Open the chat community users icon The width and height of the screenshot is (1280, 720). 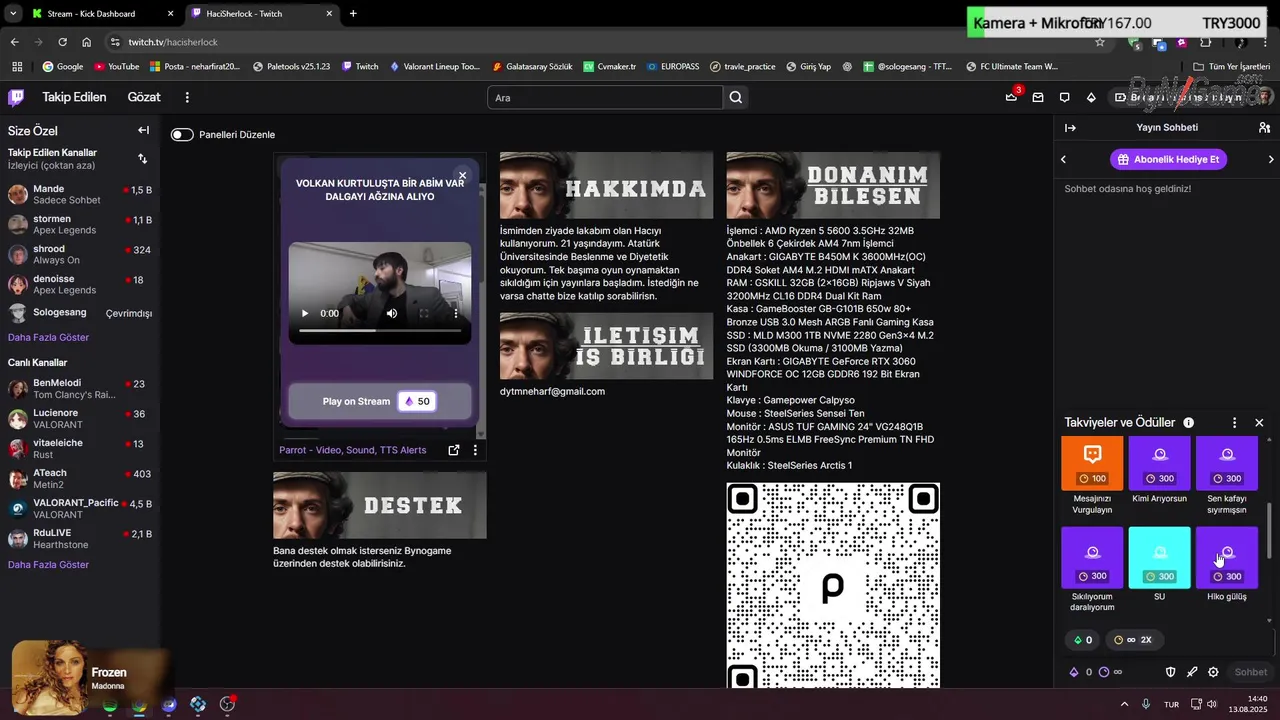[1264, 128]
